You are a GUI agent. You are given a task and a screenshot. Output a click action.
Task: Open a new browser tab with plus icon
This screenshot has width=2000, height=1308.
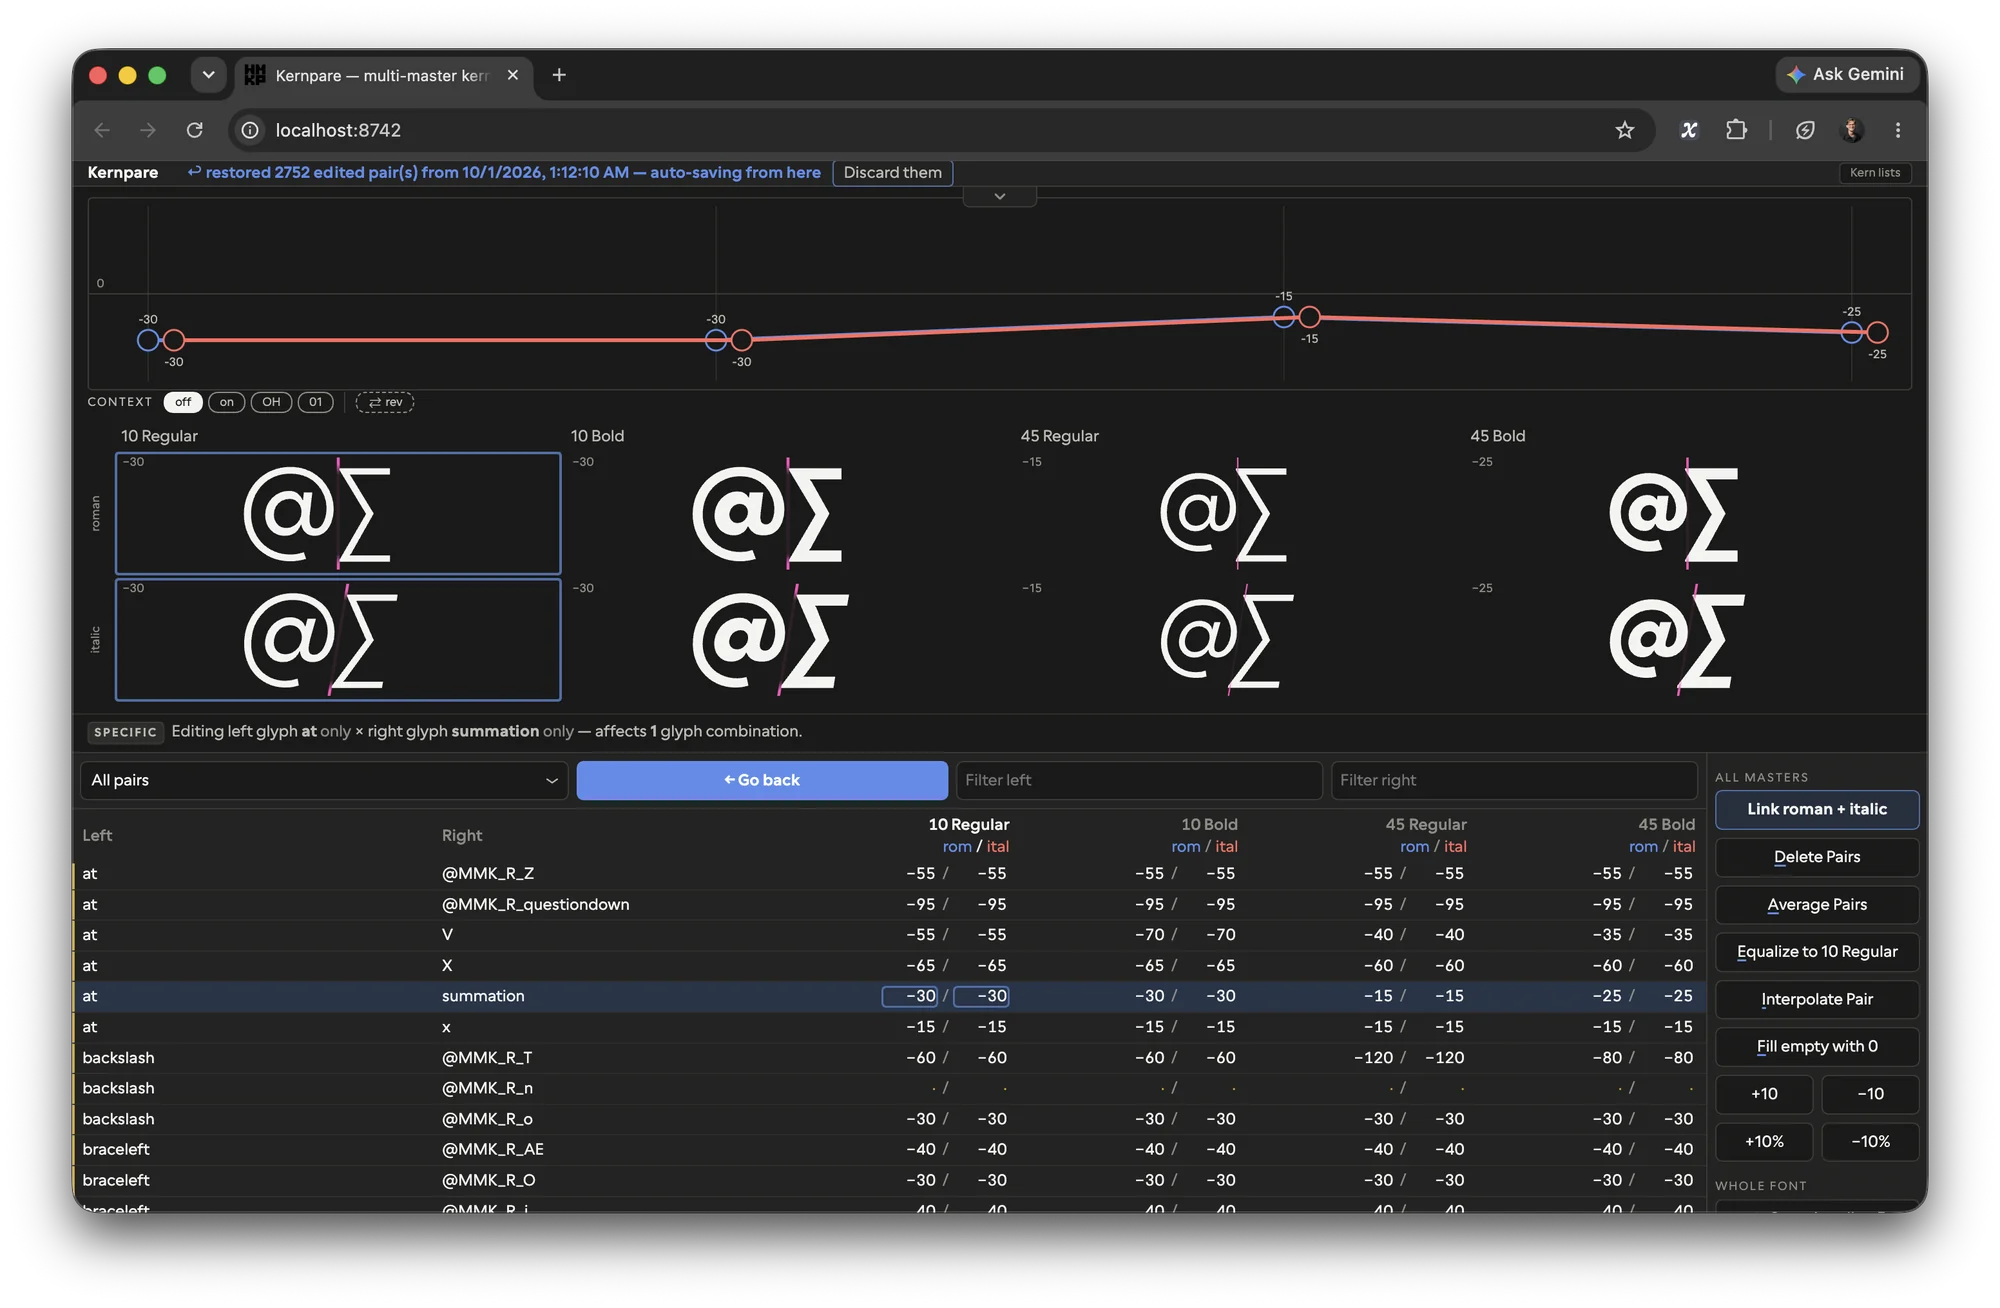[559, 75]
